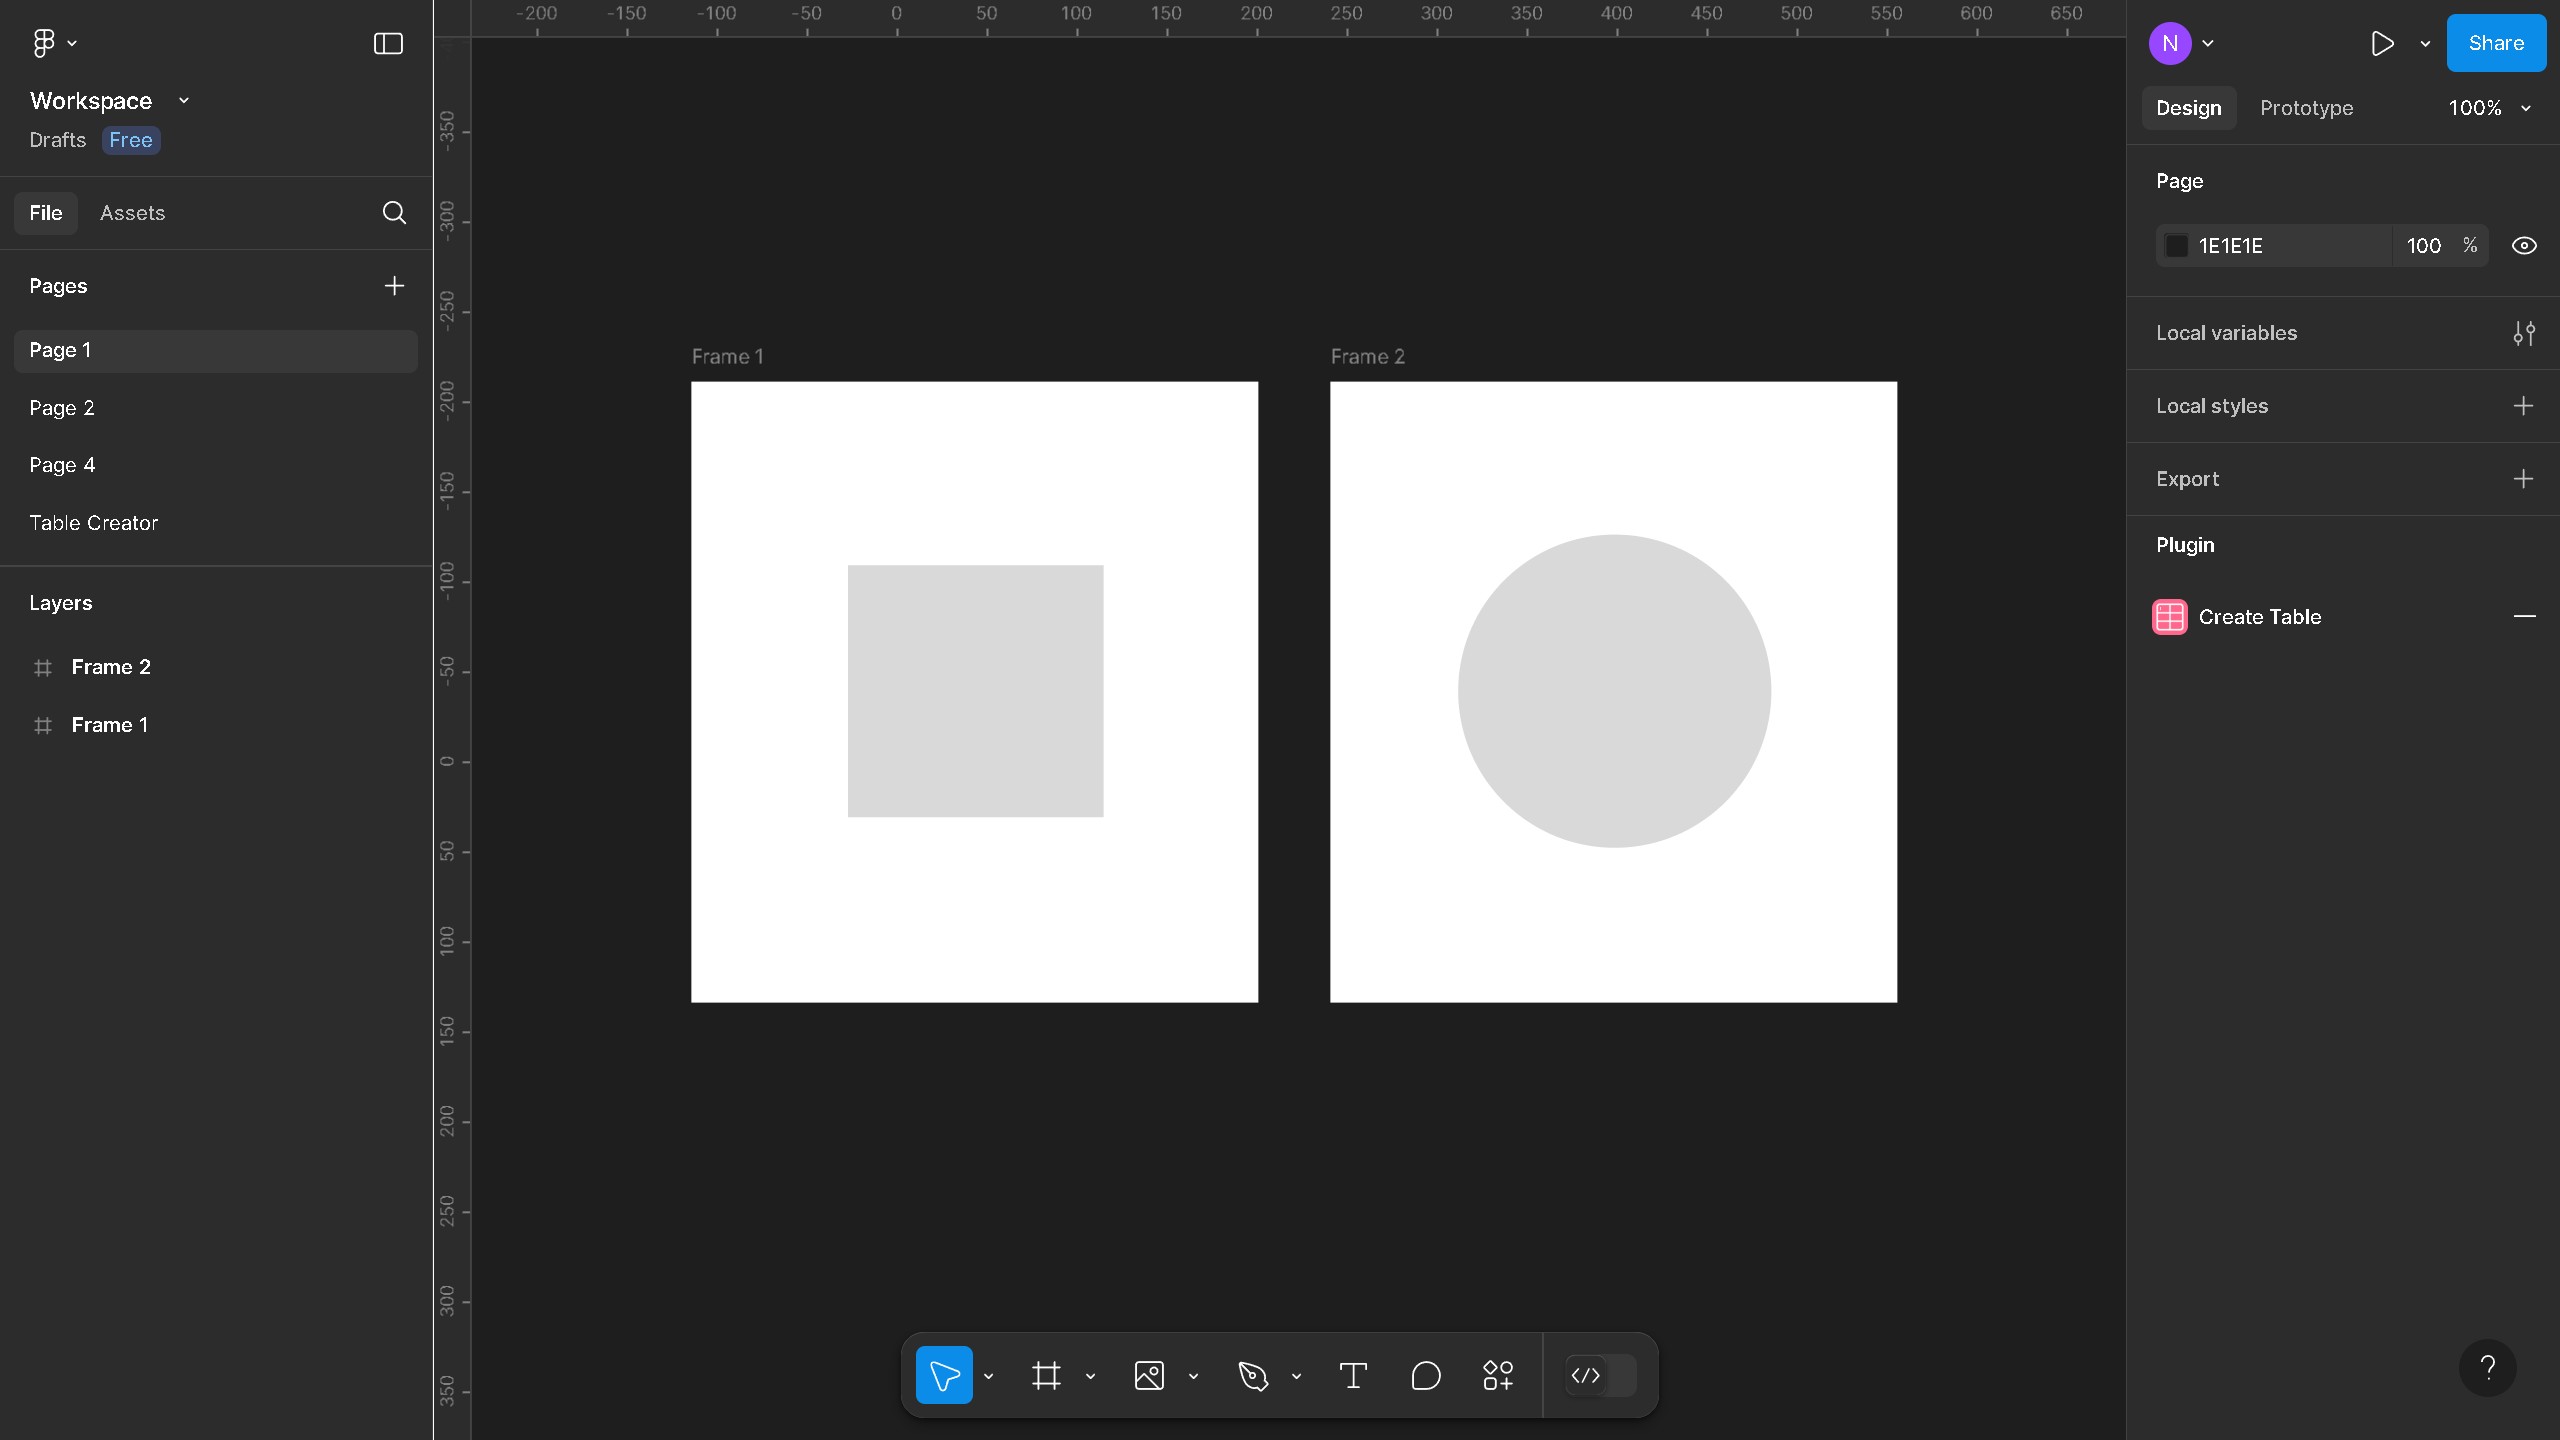Screen dimensions: 2560x1440
Task: Click the Share button
Action: coord(2495,43)
